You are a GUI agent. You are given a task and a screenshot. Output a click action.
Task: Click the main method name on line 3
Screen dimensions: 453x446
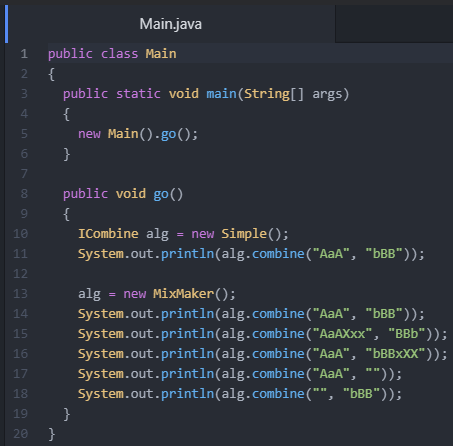pos(221,94)
